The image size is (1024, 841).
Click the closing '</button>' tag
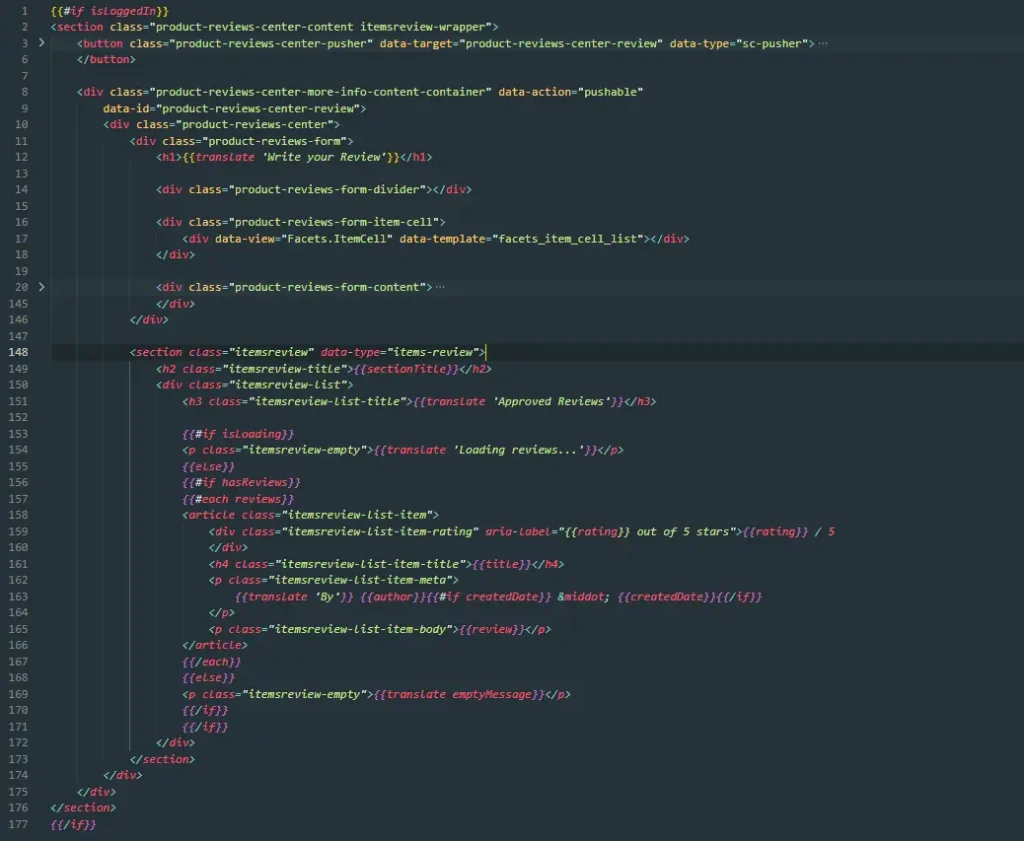[x=106, y=59]
